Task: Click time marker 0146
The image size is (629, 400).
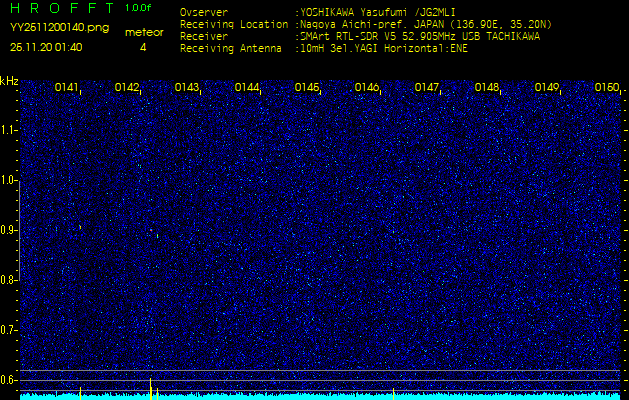Action: coord(367,87)
